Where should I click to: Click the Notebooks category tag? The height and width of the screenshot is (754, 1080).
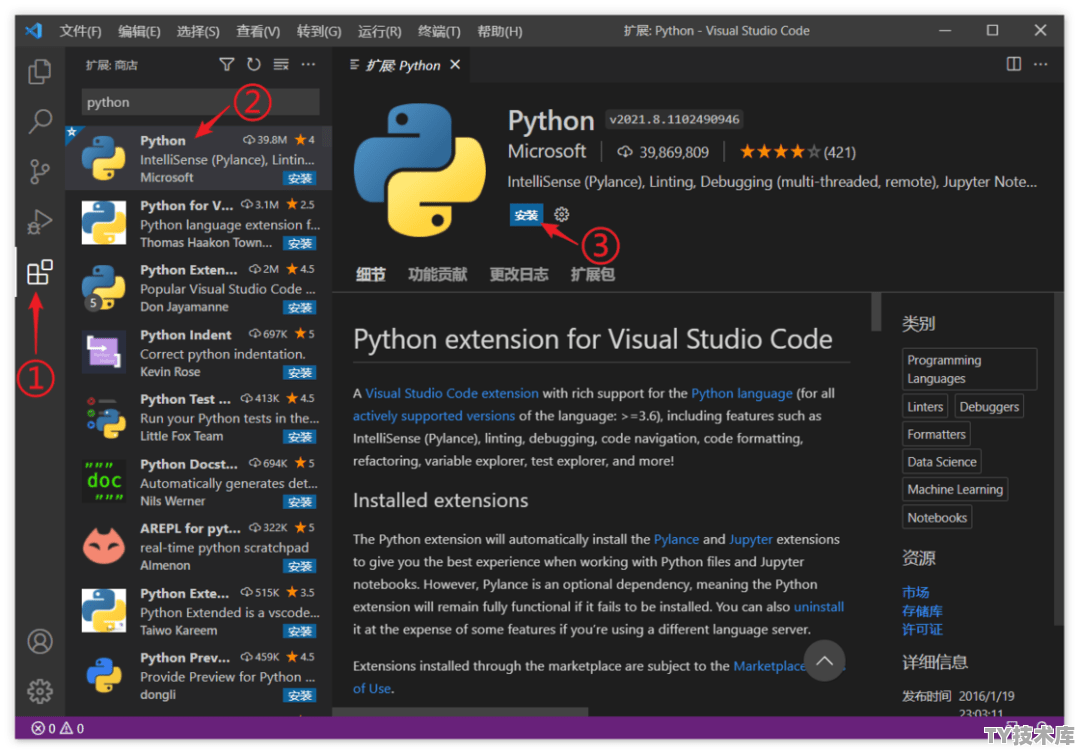point(937,517)
